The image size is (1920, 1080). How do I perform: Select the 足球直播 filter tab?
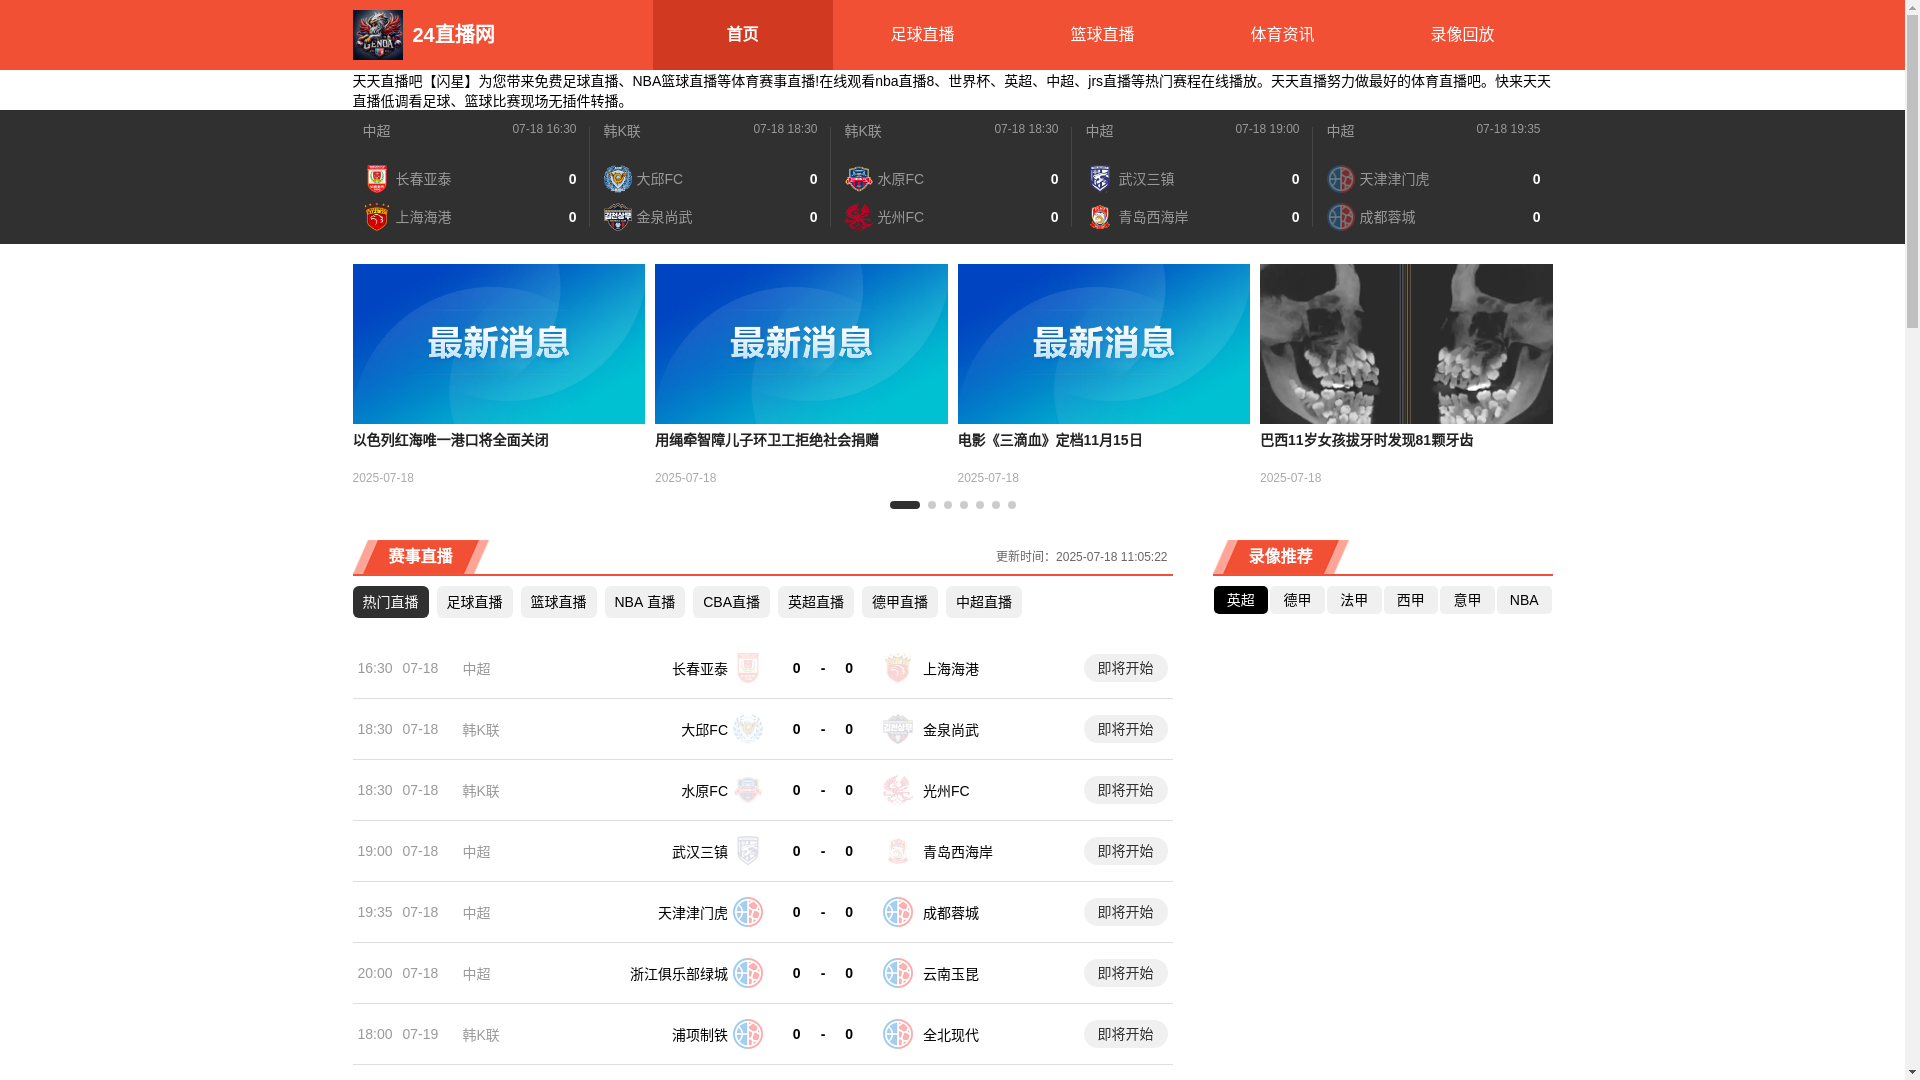pyautogui.click(x=474, y=602)
